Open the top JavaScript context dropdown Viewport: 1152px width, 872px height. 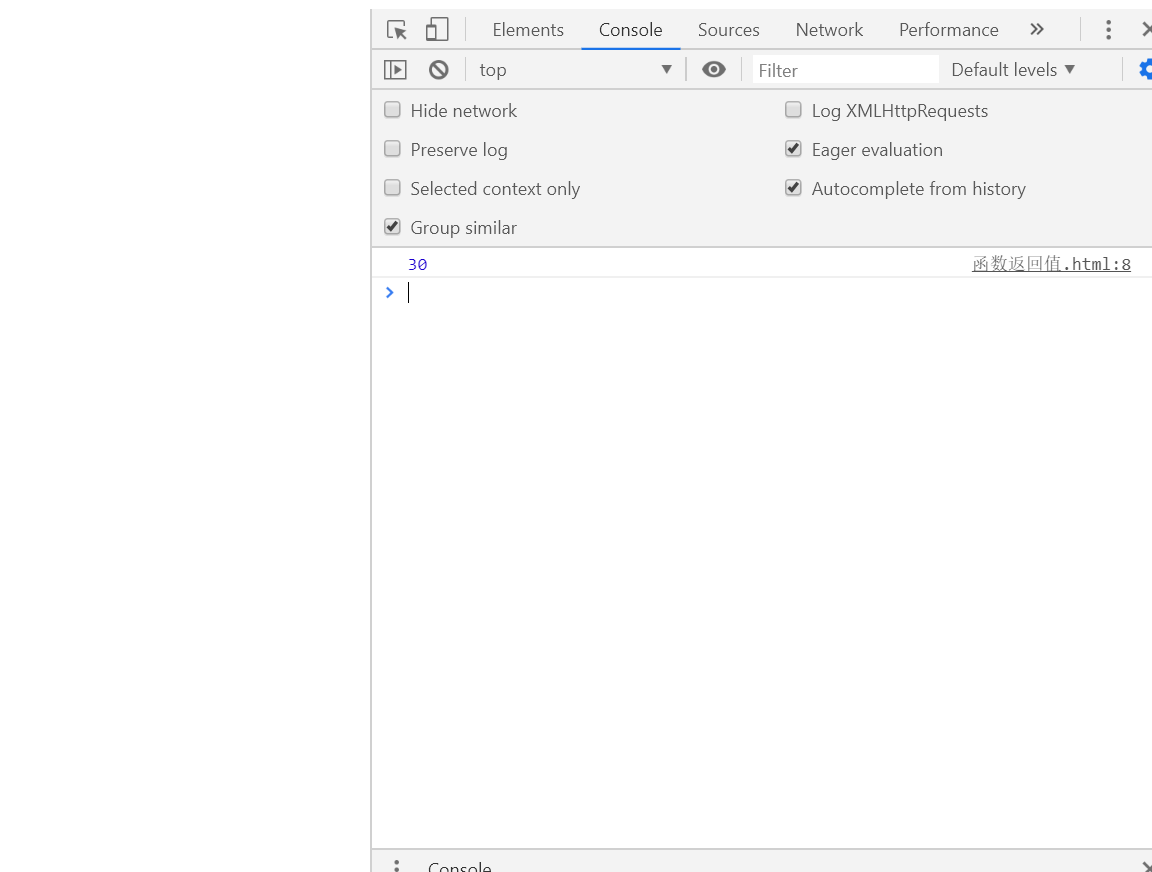pos(575,70)
